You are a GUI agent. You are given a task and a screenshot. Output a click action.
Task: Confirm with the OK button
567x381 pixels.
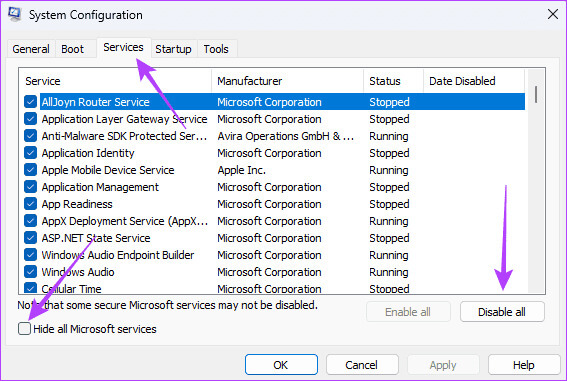point(281,365)
